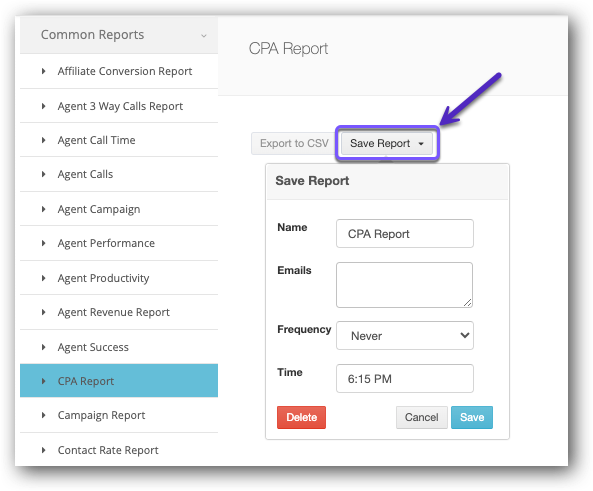Expand CPA Report arrow in sidebar
This screenshot has width=593, height=491.
click(43, 381)
